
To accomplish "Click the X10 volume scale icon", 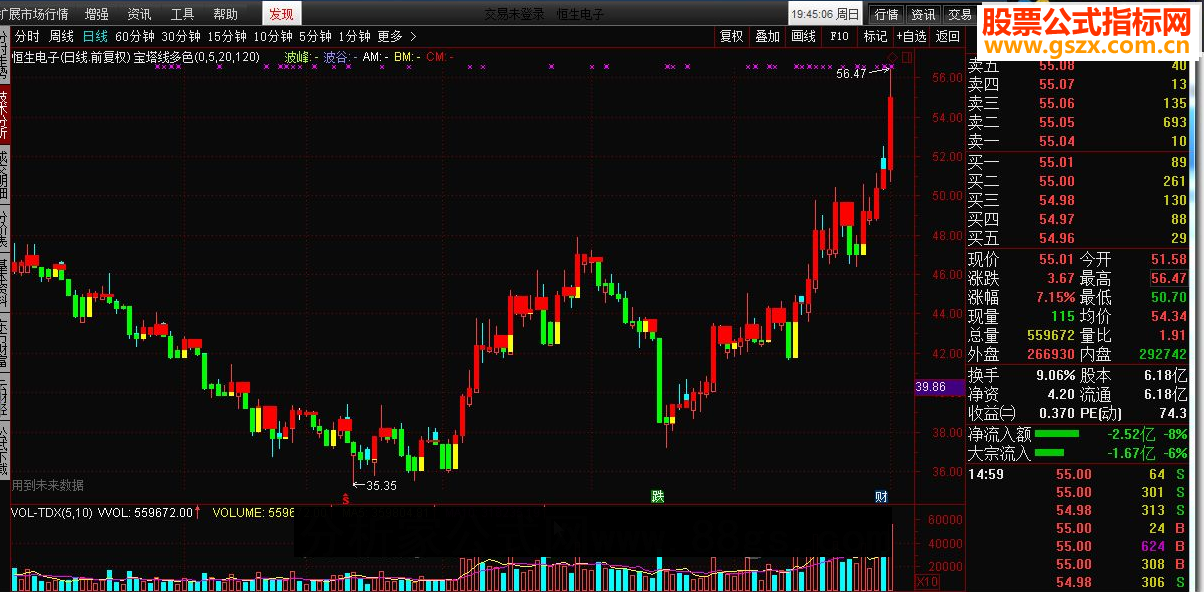I will click(927, 580).
